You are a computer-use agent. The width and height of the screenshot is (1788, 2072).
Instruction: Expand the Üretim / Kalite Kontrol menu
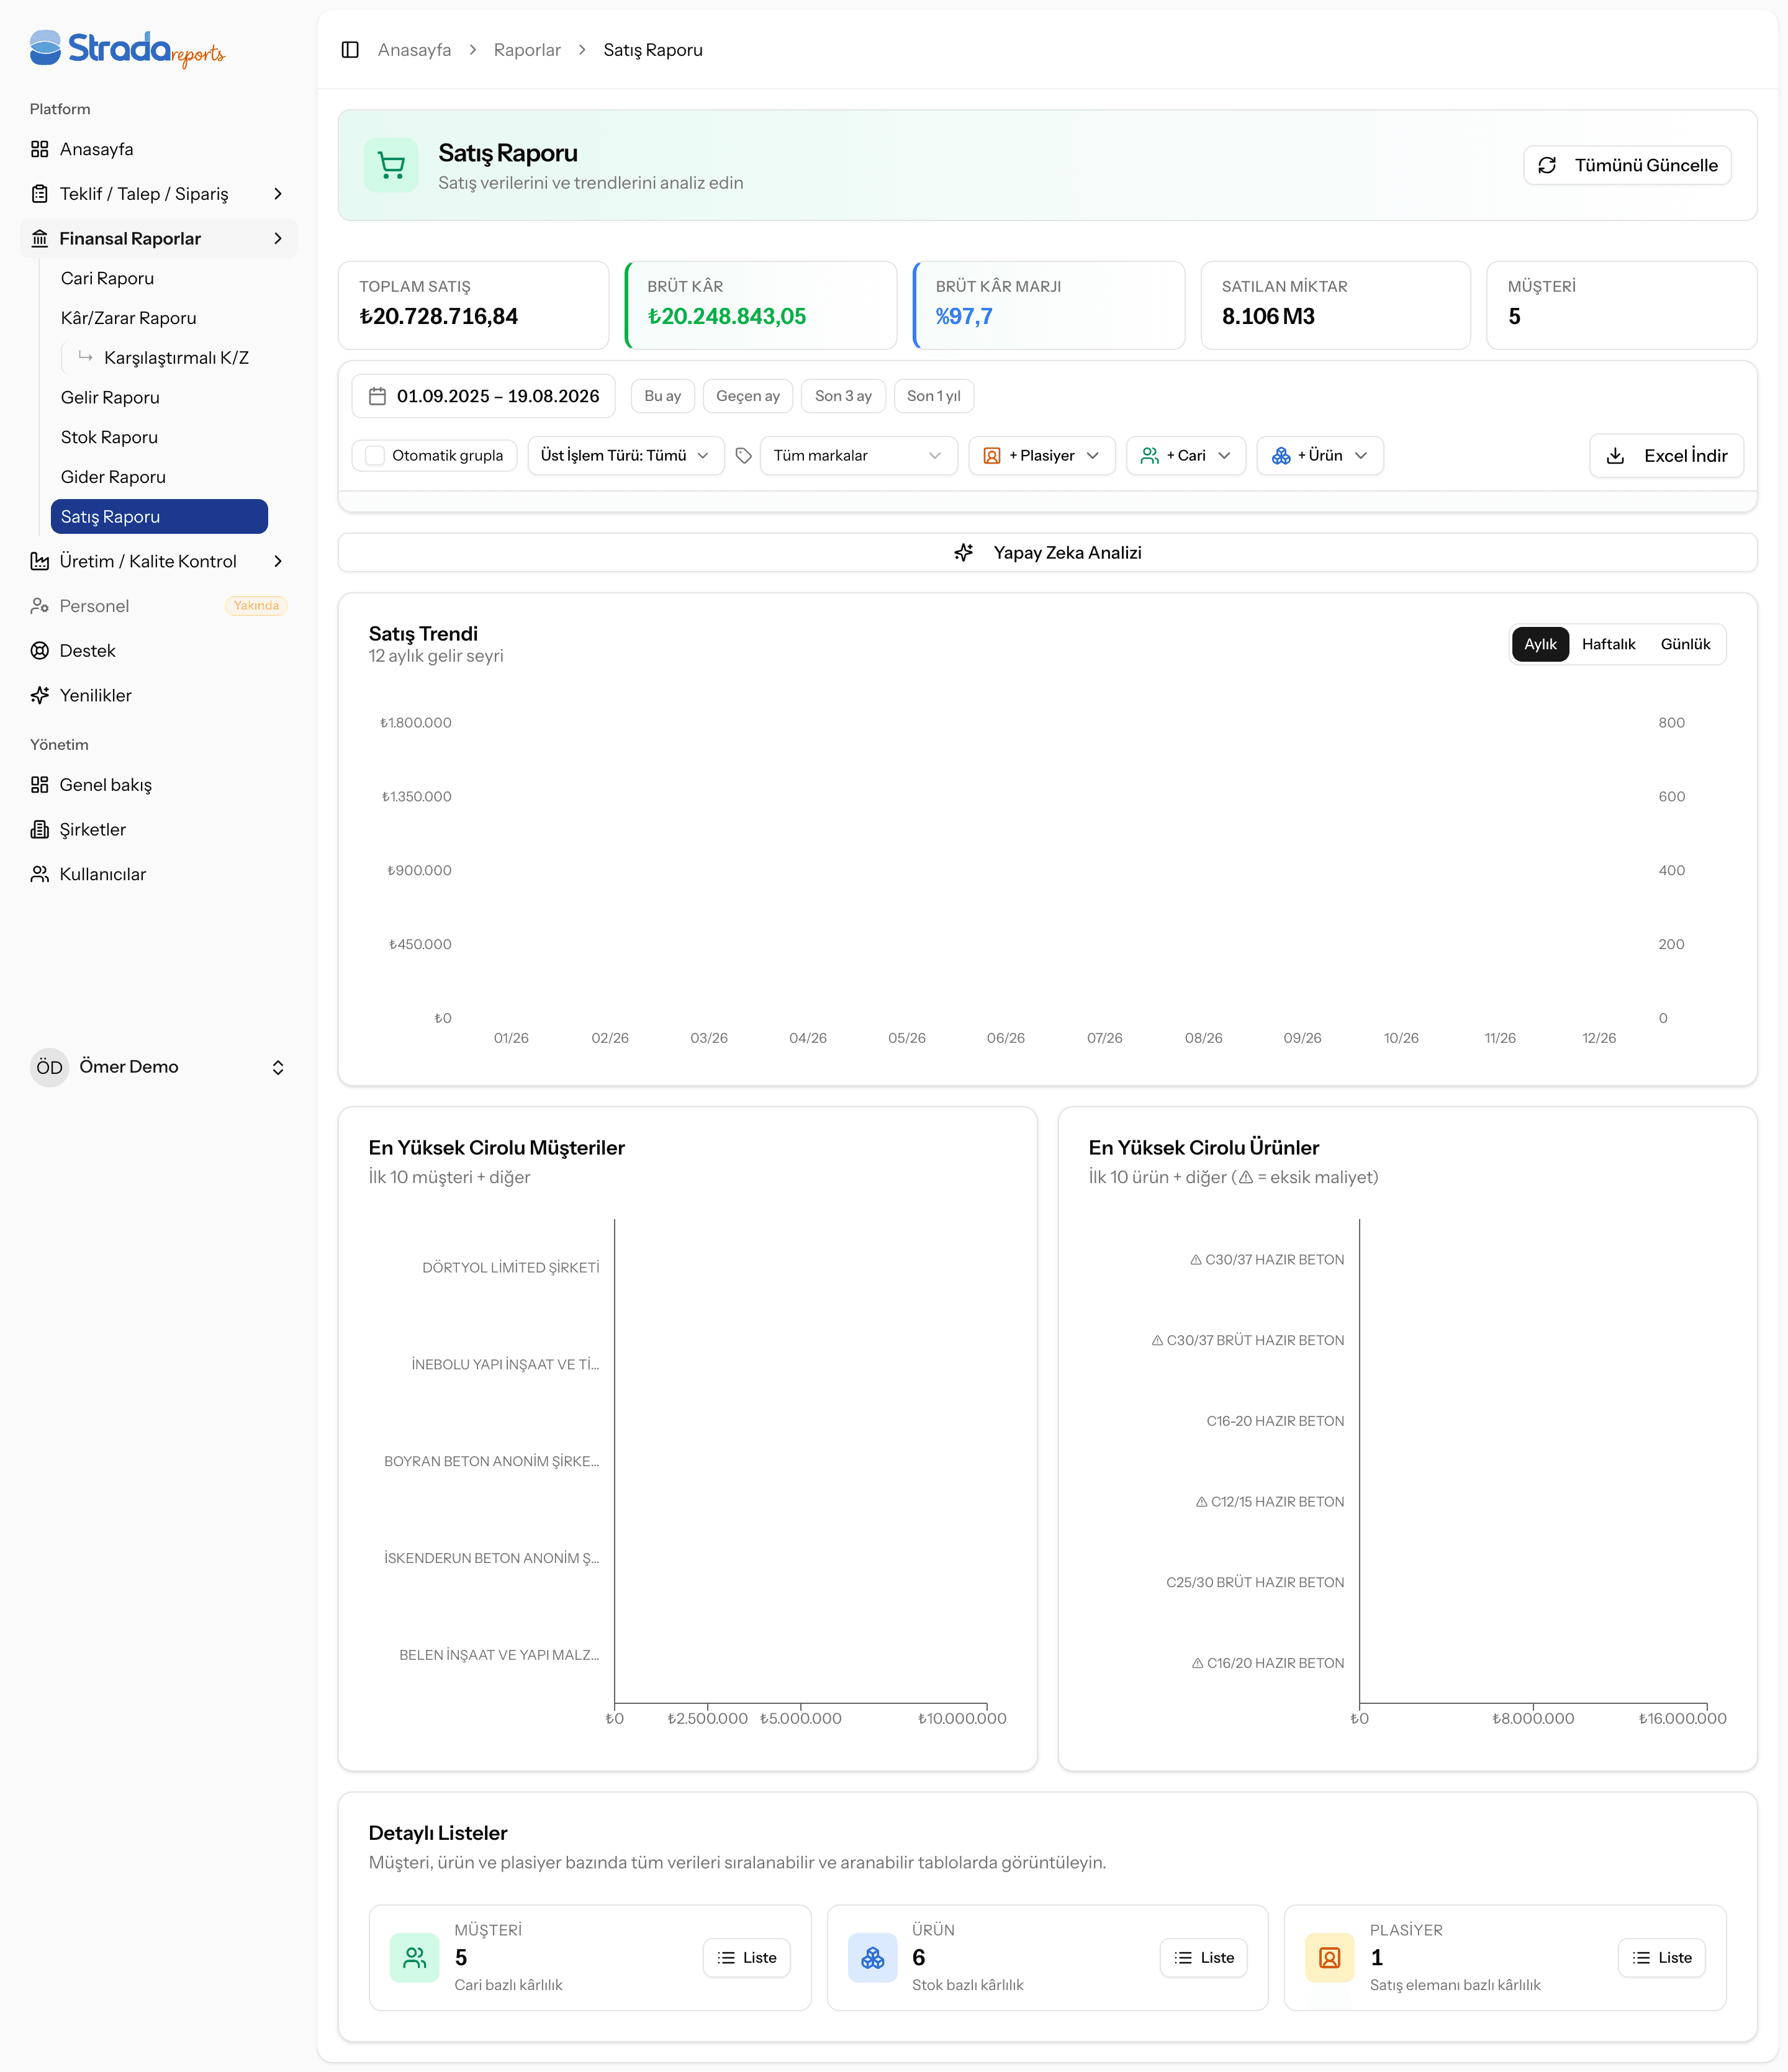tap(158, 561)
